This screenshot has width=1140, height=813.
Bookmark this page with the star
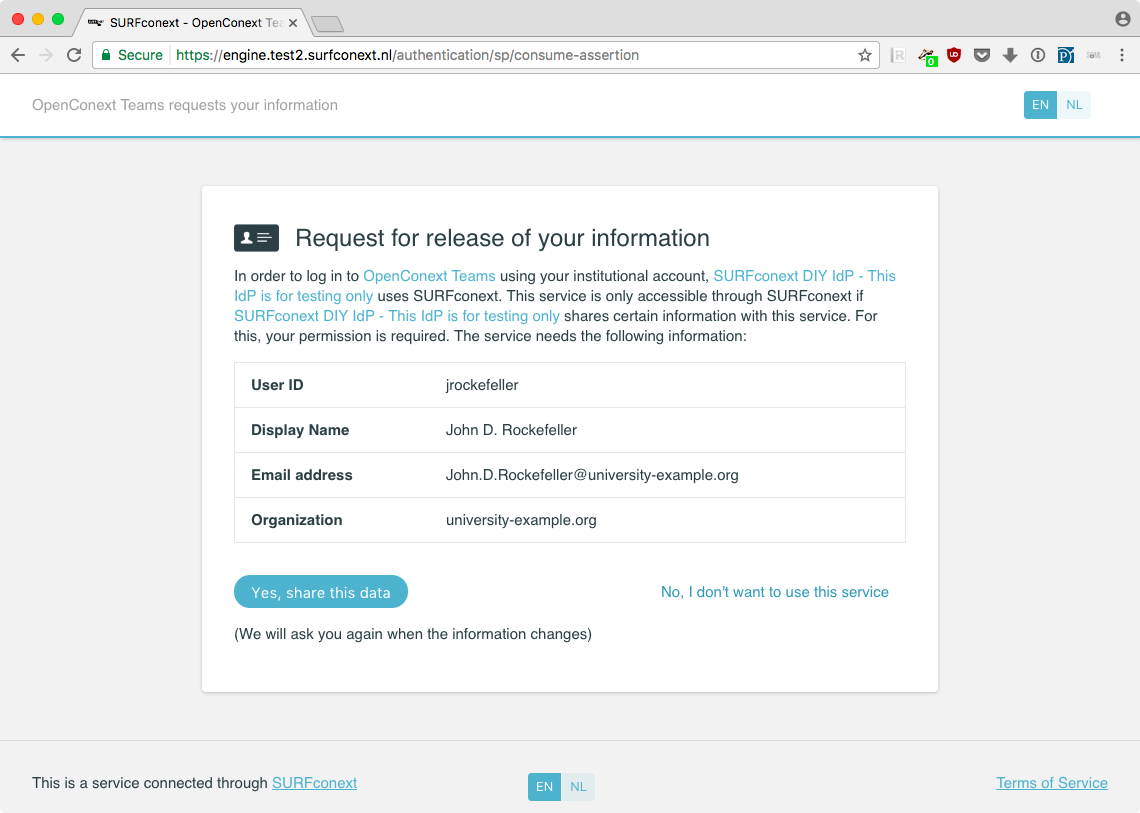[x=864, y=55]
